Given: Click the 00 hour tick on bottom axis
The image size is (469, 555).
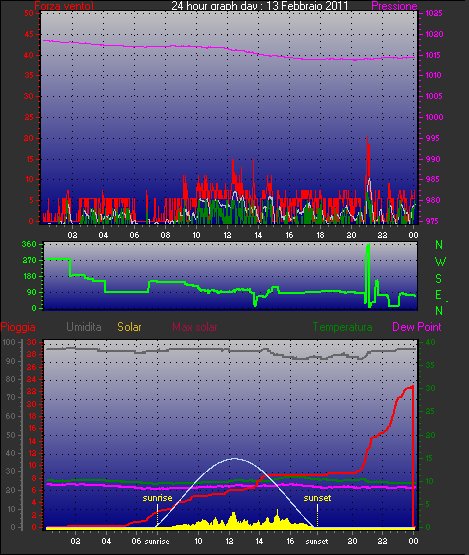Looking at the screenshot, I should (x=413, y=541).
